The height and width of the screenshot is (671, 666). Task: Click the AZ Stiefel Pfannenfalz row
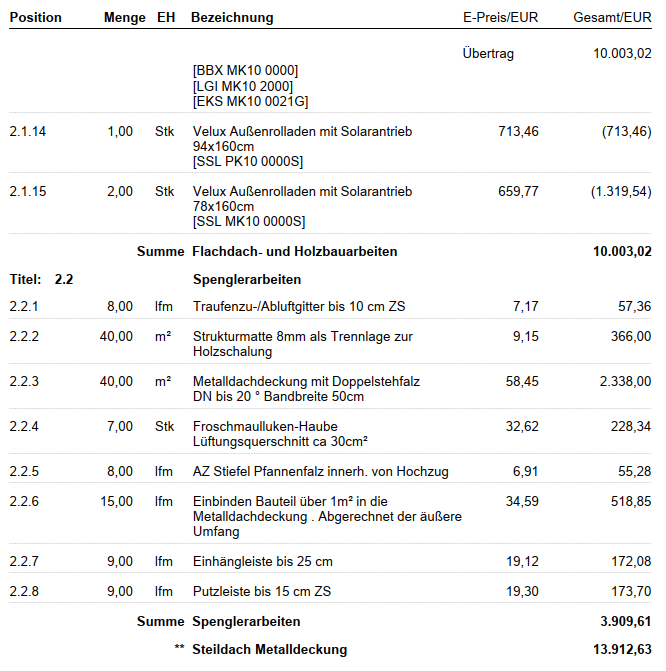(x=330, y=471)
